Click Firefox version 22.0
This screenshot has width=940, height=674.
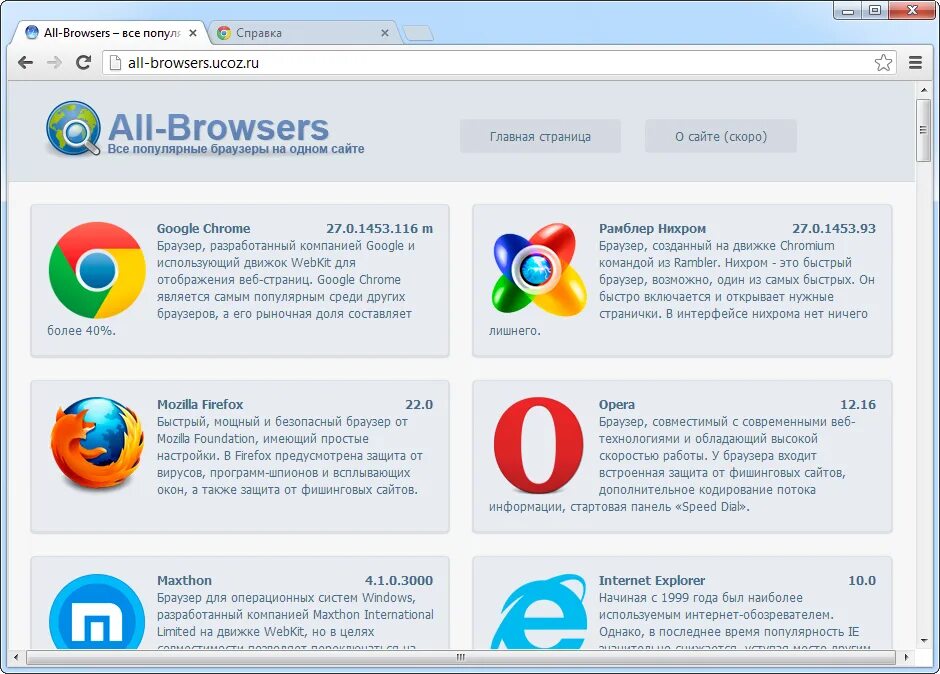click(419, 404)
